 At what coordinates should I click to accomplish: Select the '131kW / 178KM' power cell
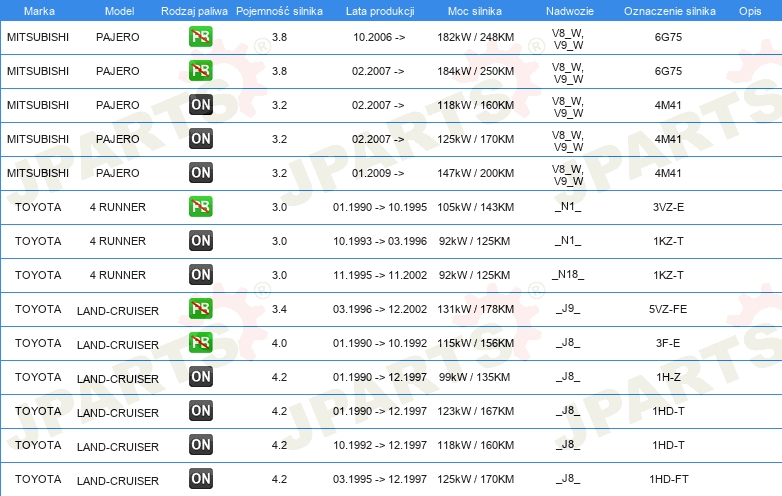tap(475, 309)
